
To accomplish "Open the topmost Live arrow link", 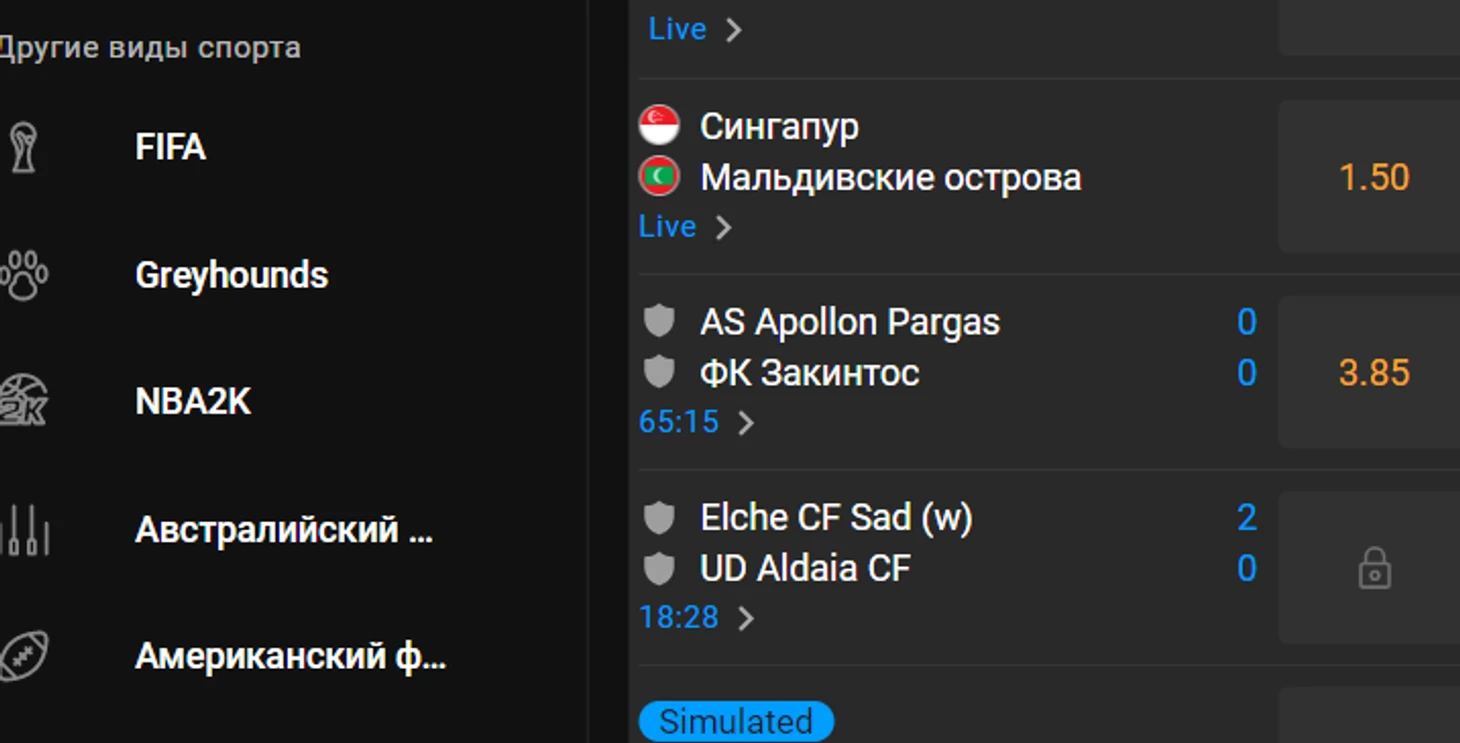I will coord(733,30).
